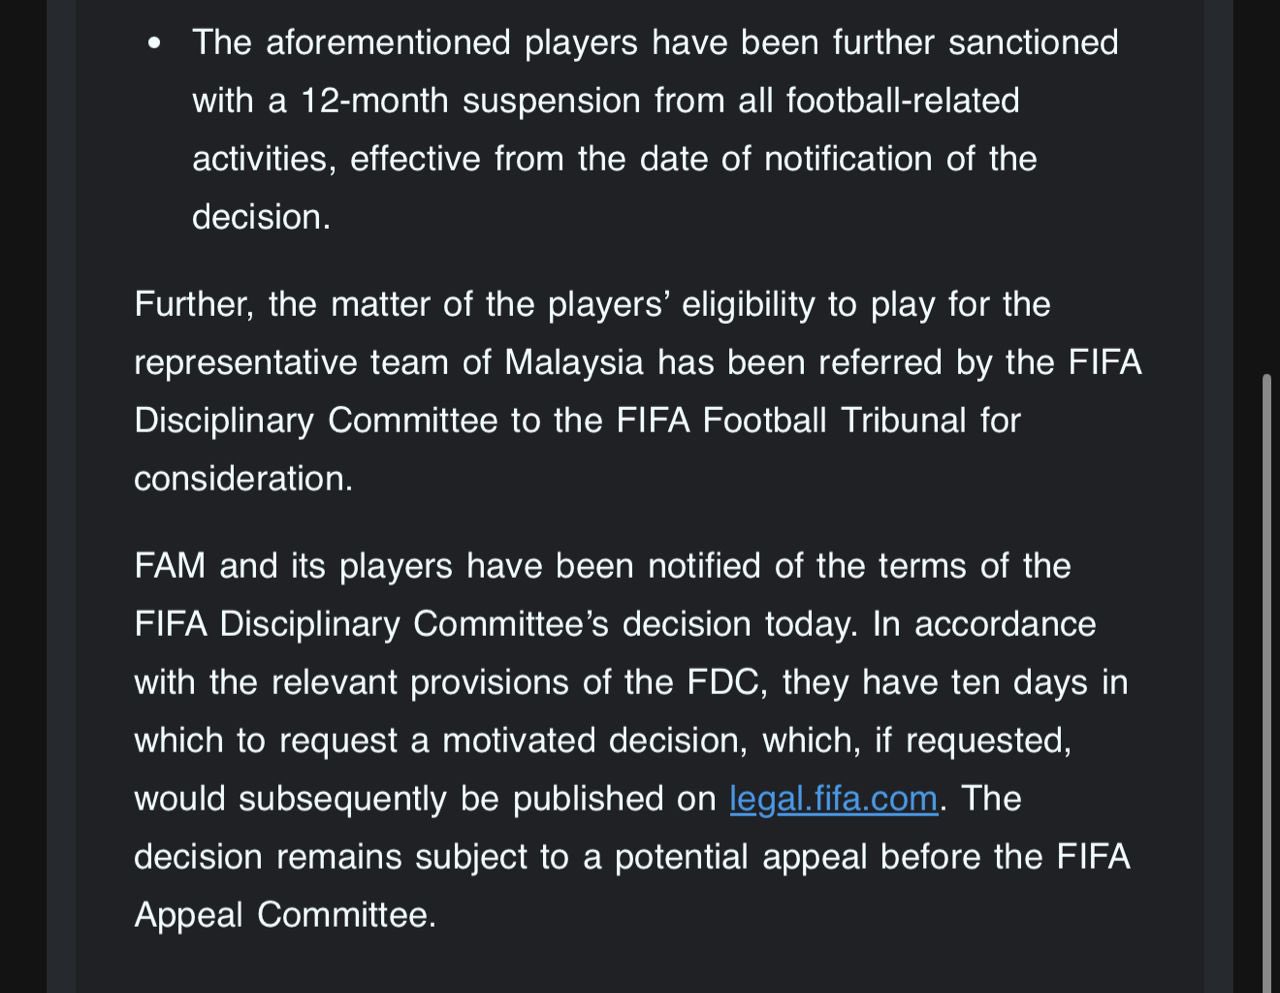Click the scrollbar track above the thumb

click(x=1266, y=200)
